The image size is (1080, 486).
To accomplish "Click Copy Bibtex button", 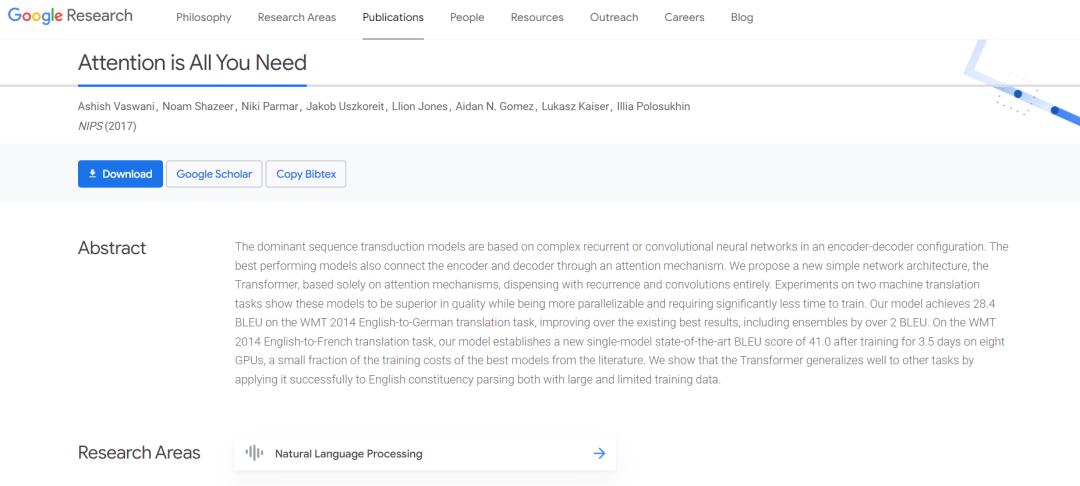I will tap(307, 174).
